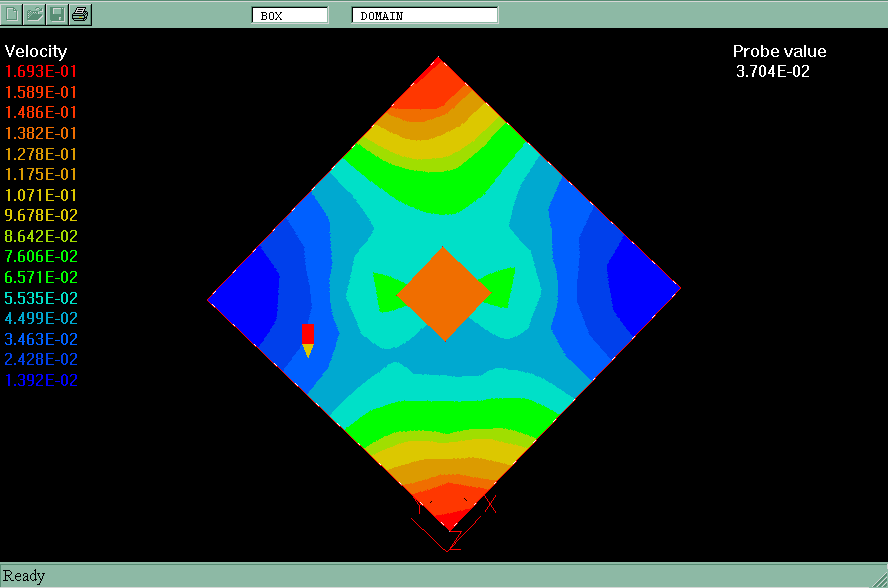
Task: Click the Velocity legend title
Action: (x=36, y=51)
